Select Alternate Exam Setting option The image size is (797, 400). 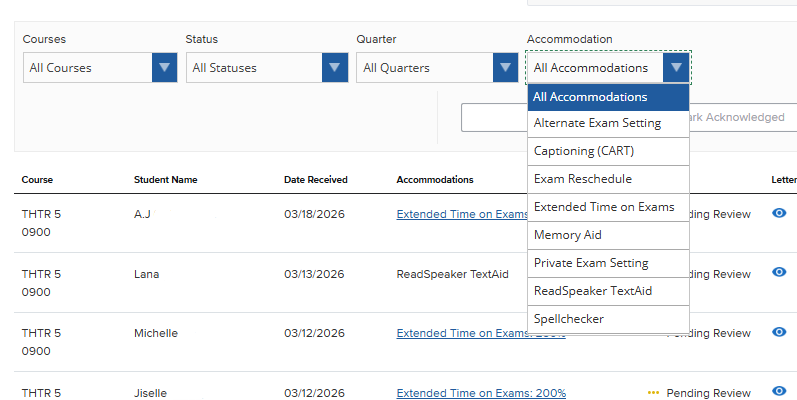pos(608,124)
